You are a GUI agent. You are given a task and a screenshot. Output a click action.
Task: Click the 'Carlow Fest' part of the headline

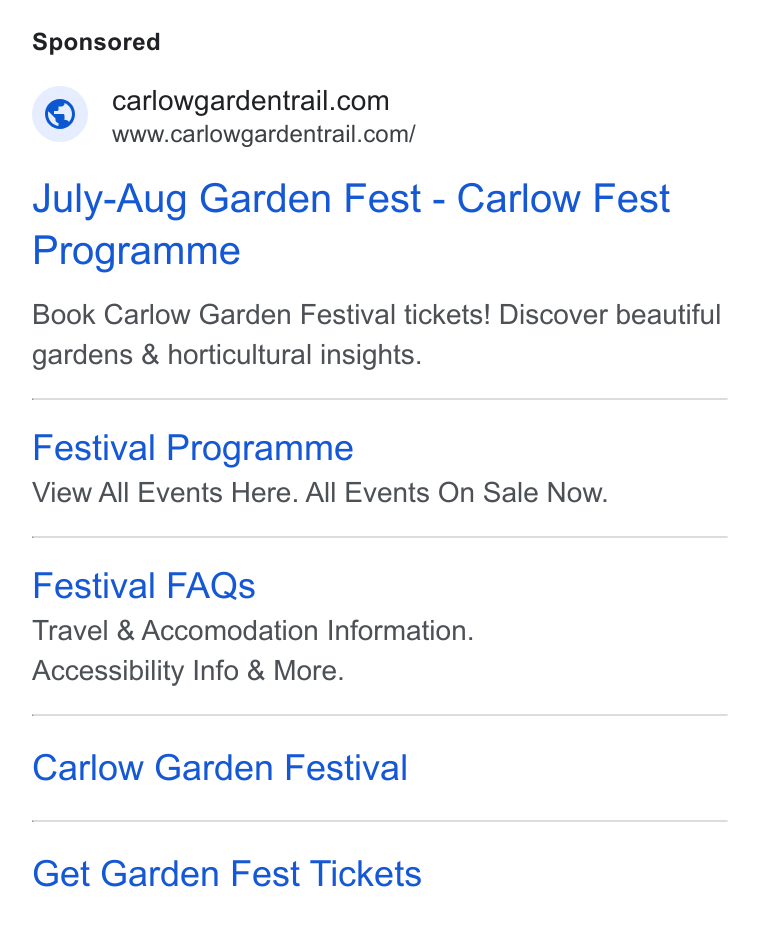(563, 198)
